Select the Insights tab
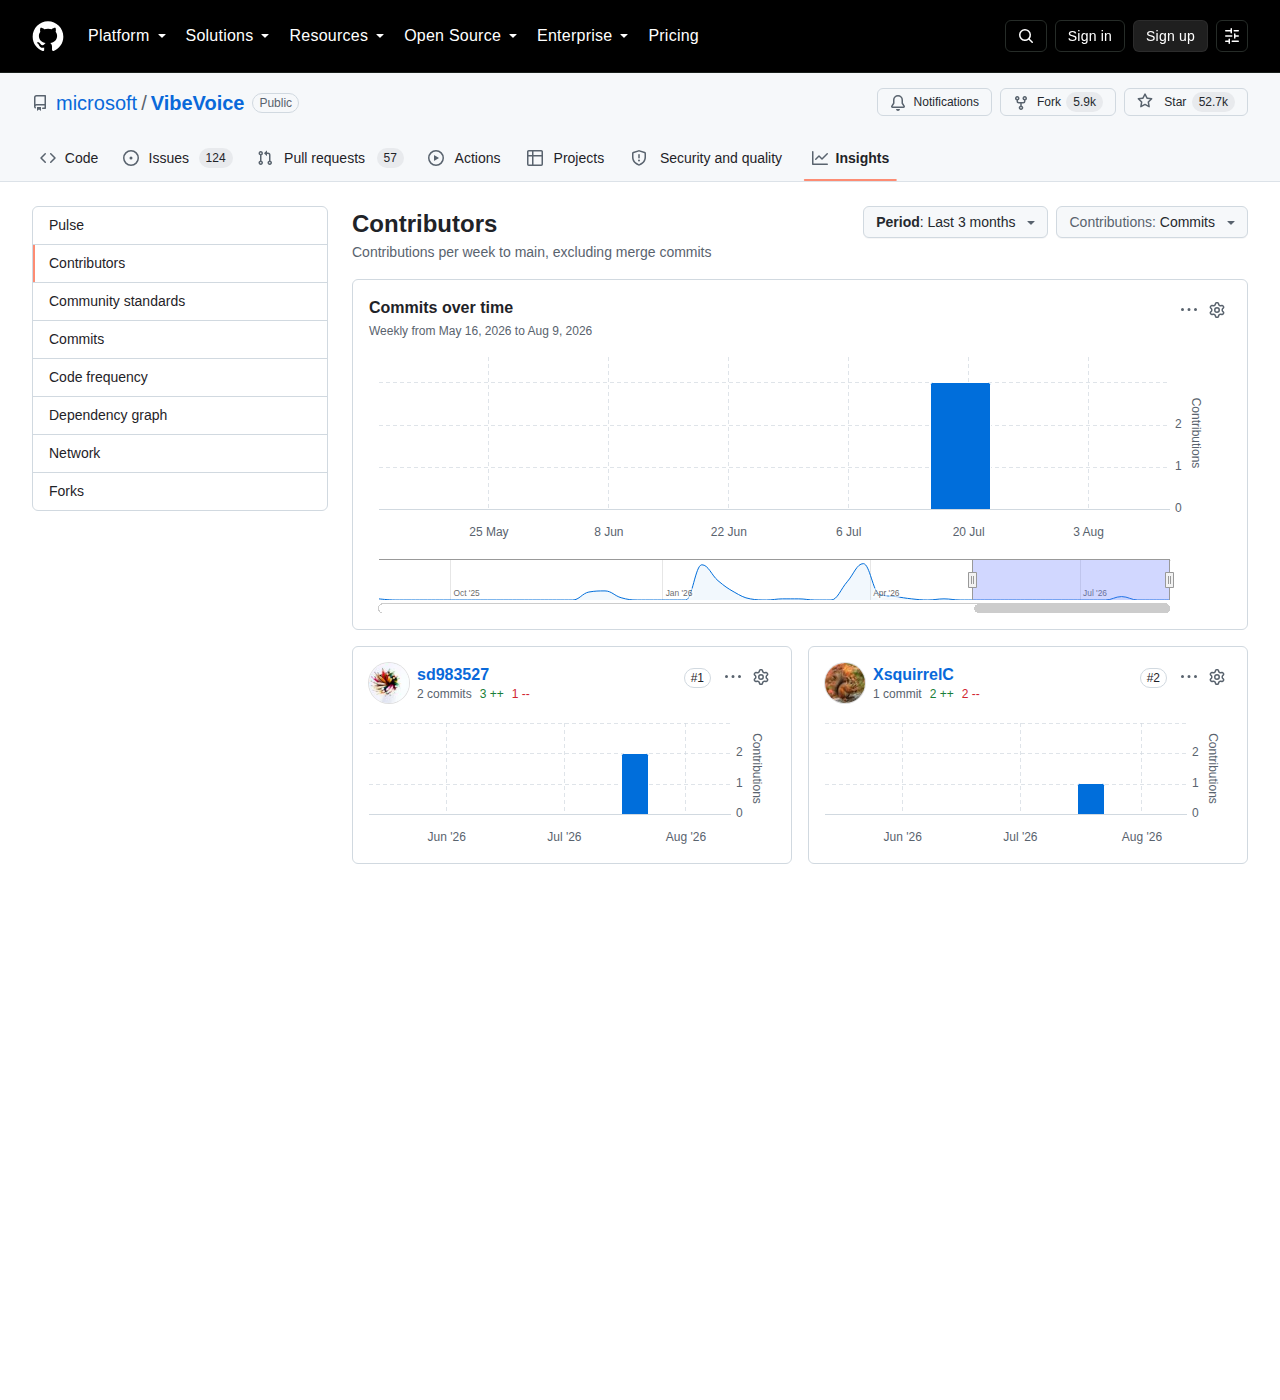1280x1400 pixels. (850, 158)
